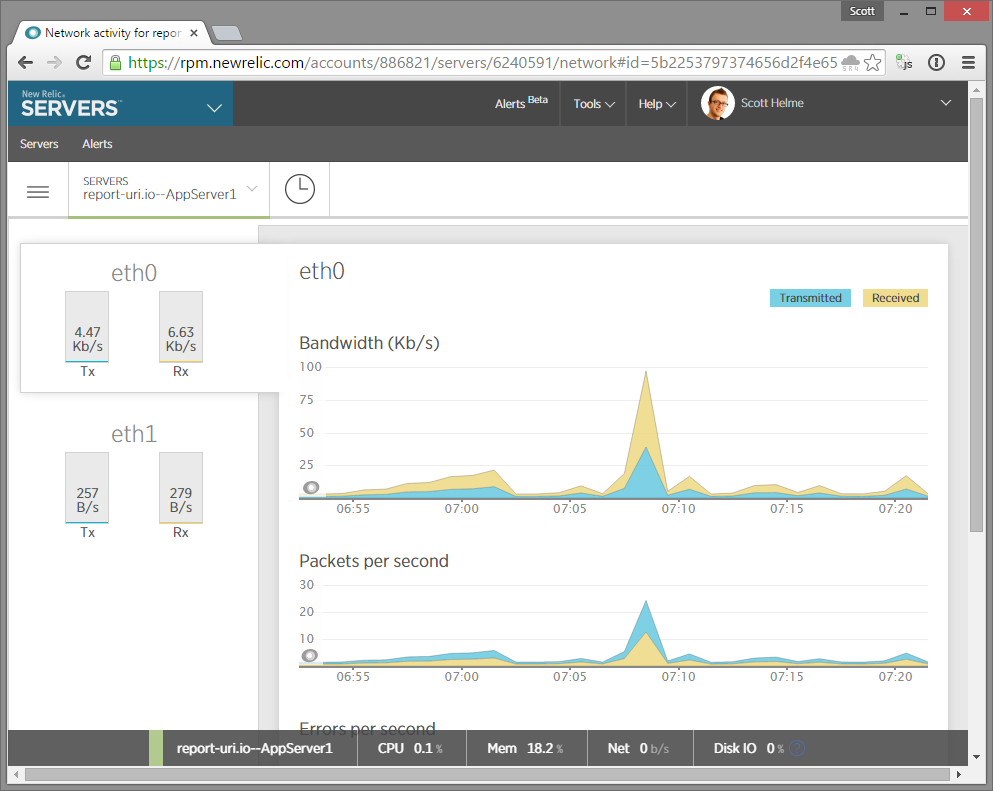This screenshot has height=791, width=993.
Task: Bookmark the page using the star icon
Action: pos(872,62)
